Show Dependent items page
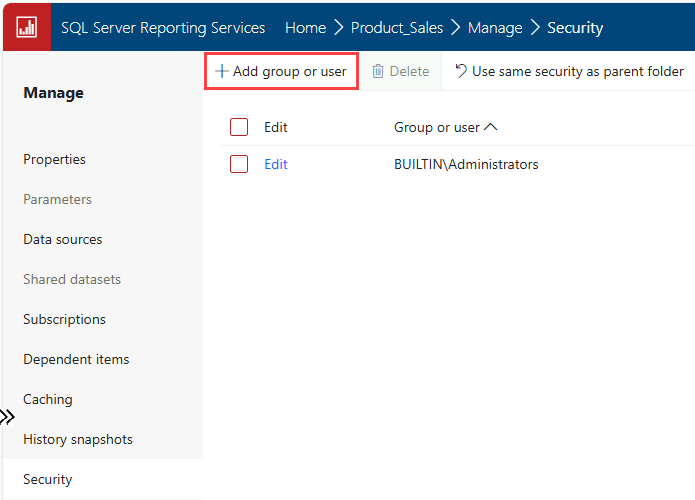This screenshot has width=695, height=500. click(76, 359)
